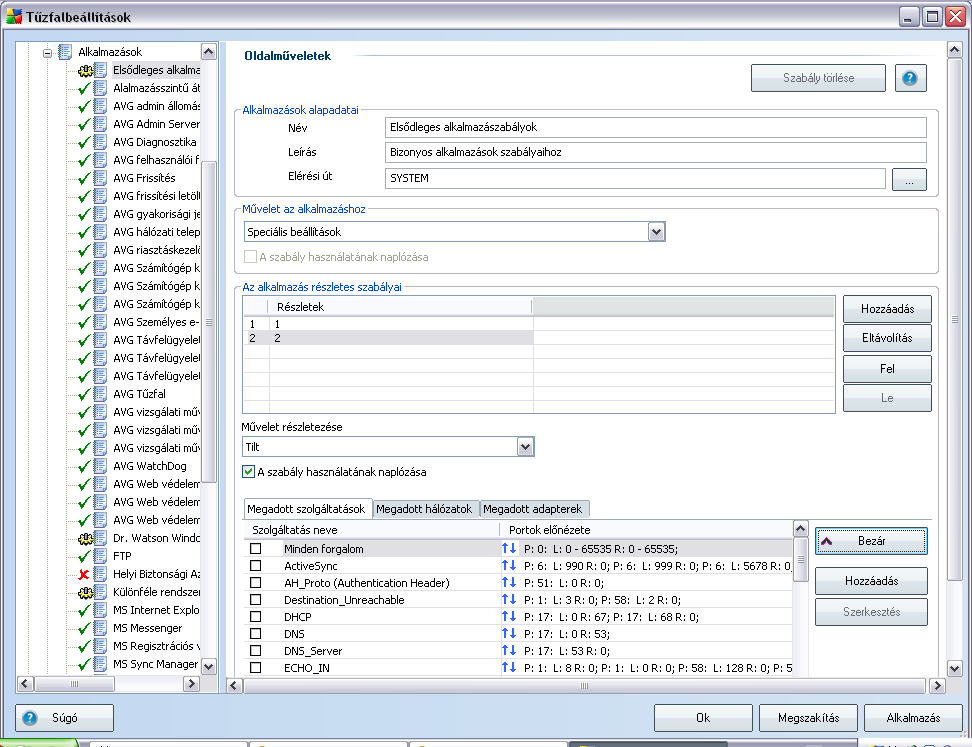Click the Részletek column header
This screenshot has width=972, height=747.
pyautogui.click(x=400, y=306)
